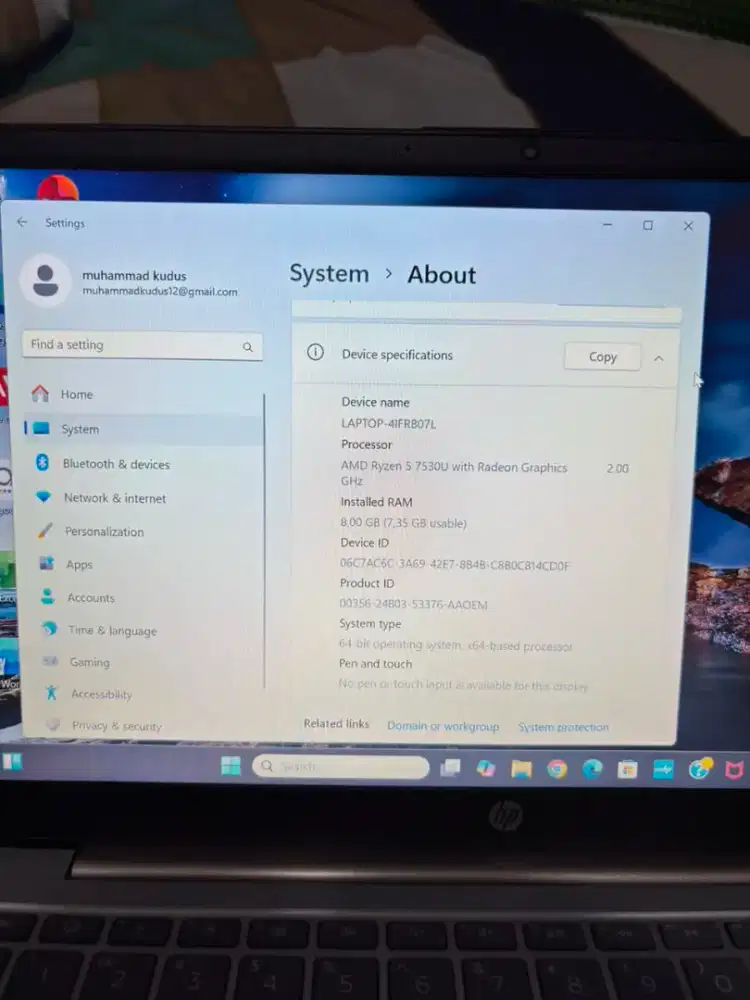Click the Gaming controller icon in sidebar

(50, 661)
